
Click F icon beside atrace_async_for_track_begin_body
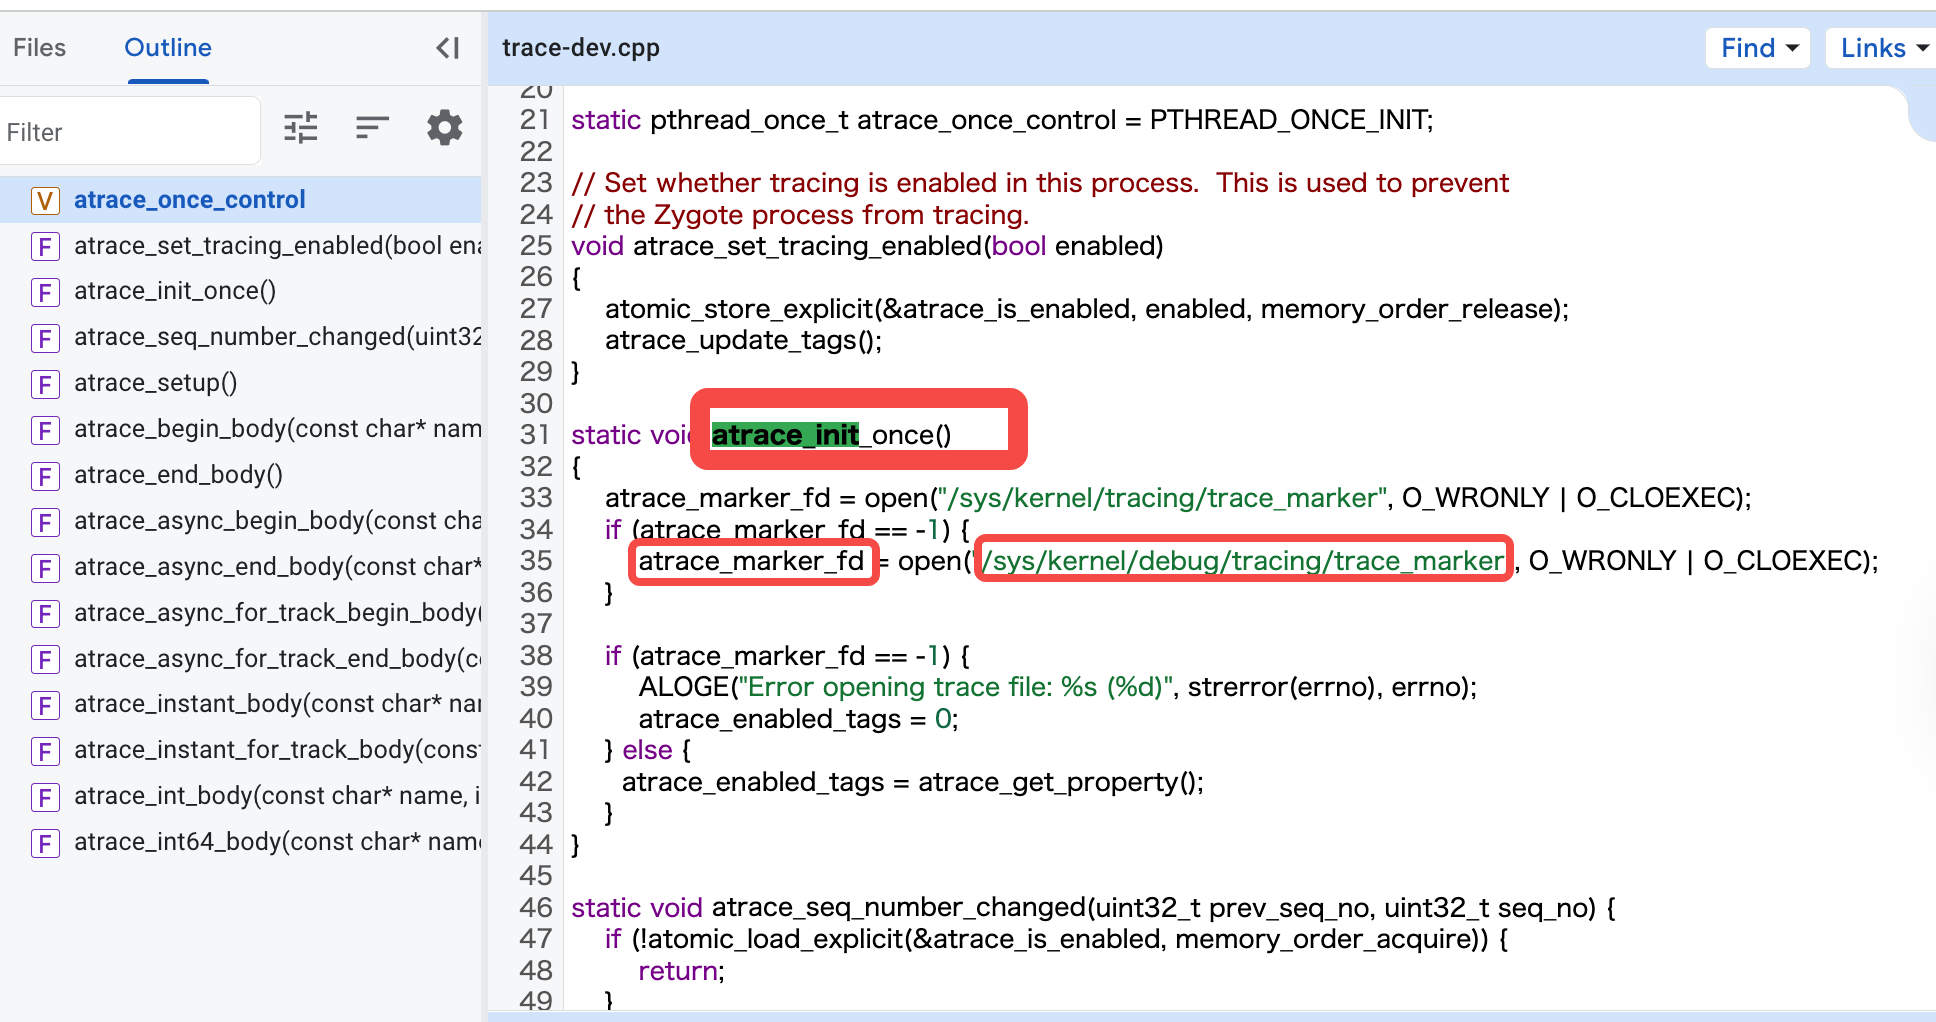[x=45, y=614]
